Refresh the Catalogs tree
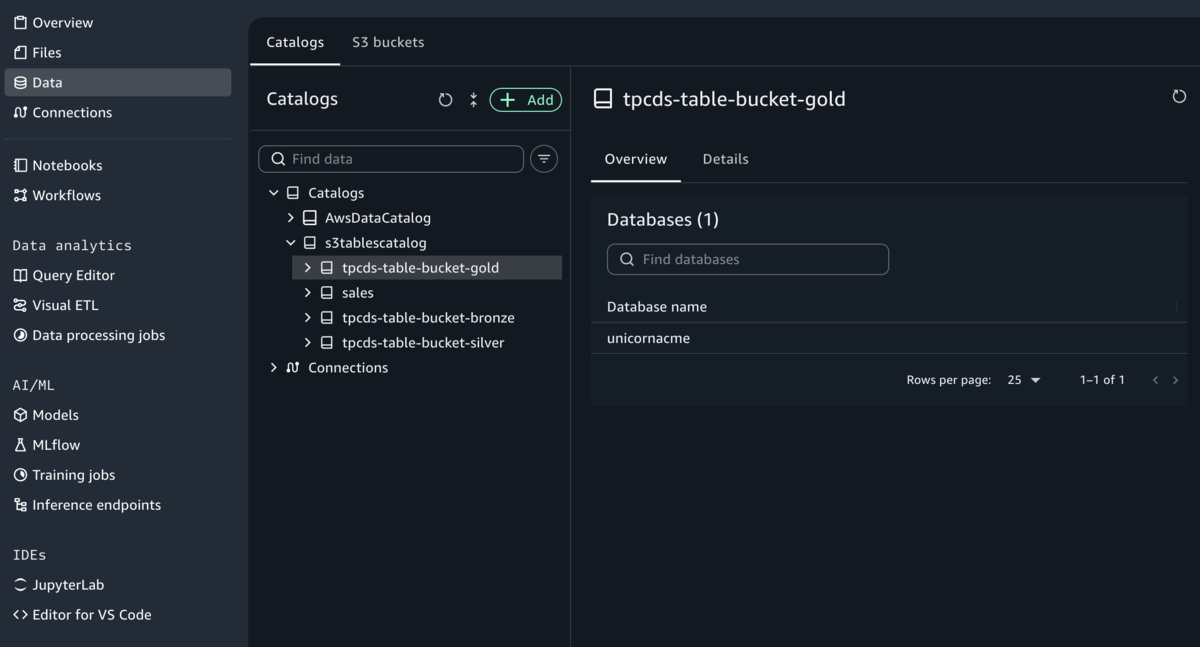The image size is (1200, 647). click(x=446, y=100)
